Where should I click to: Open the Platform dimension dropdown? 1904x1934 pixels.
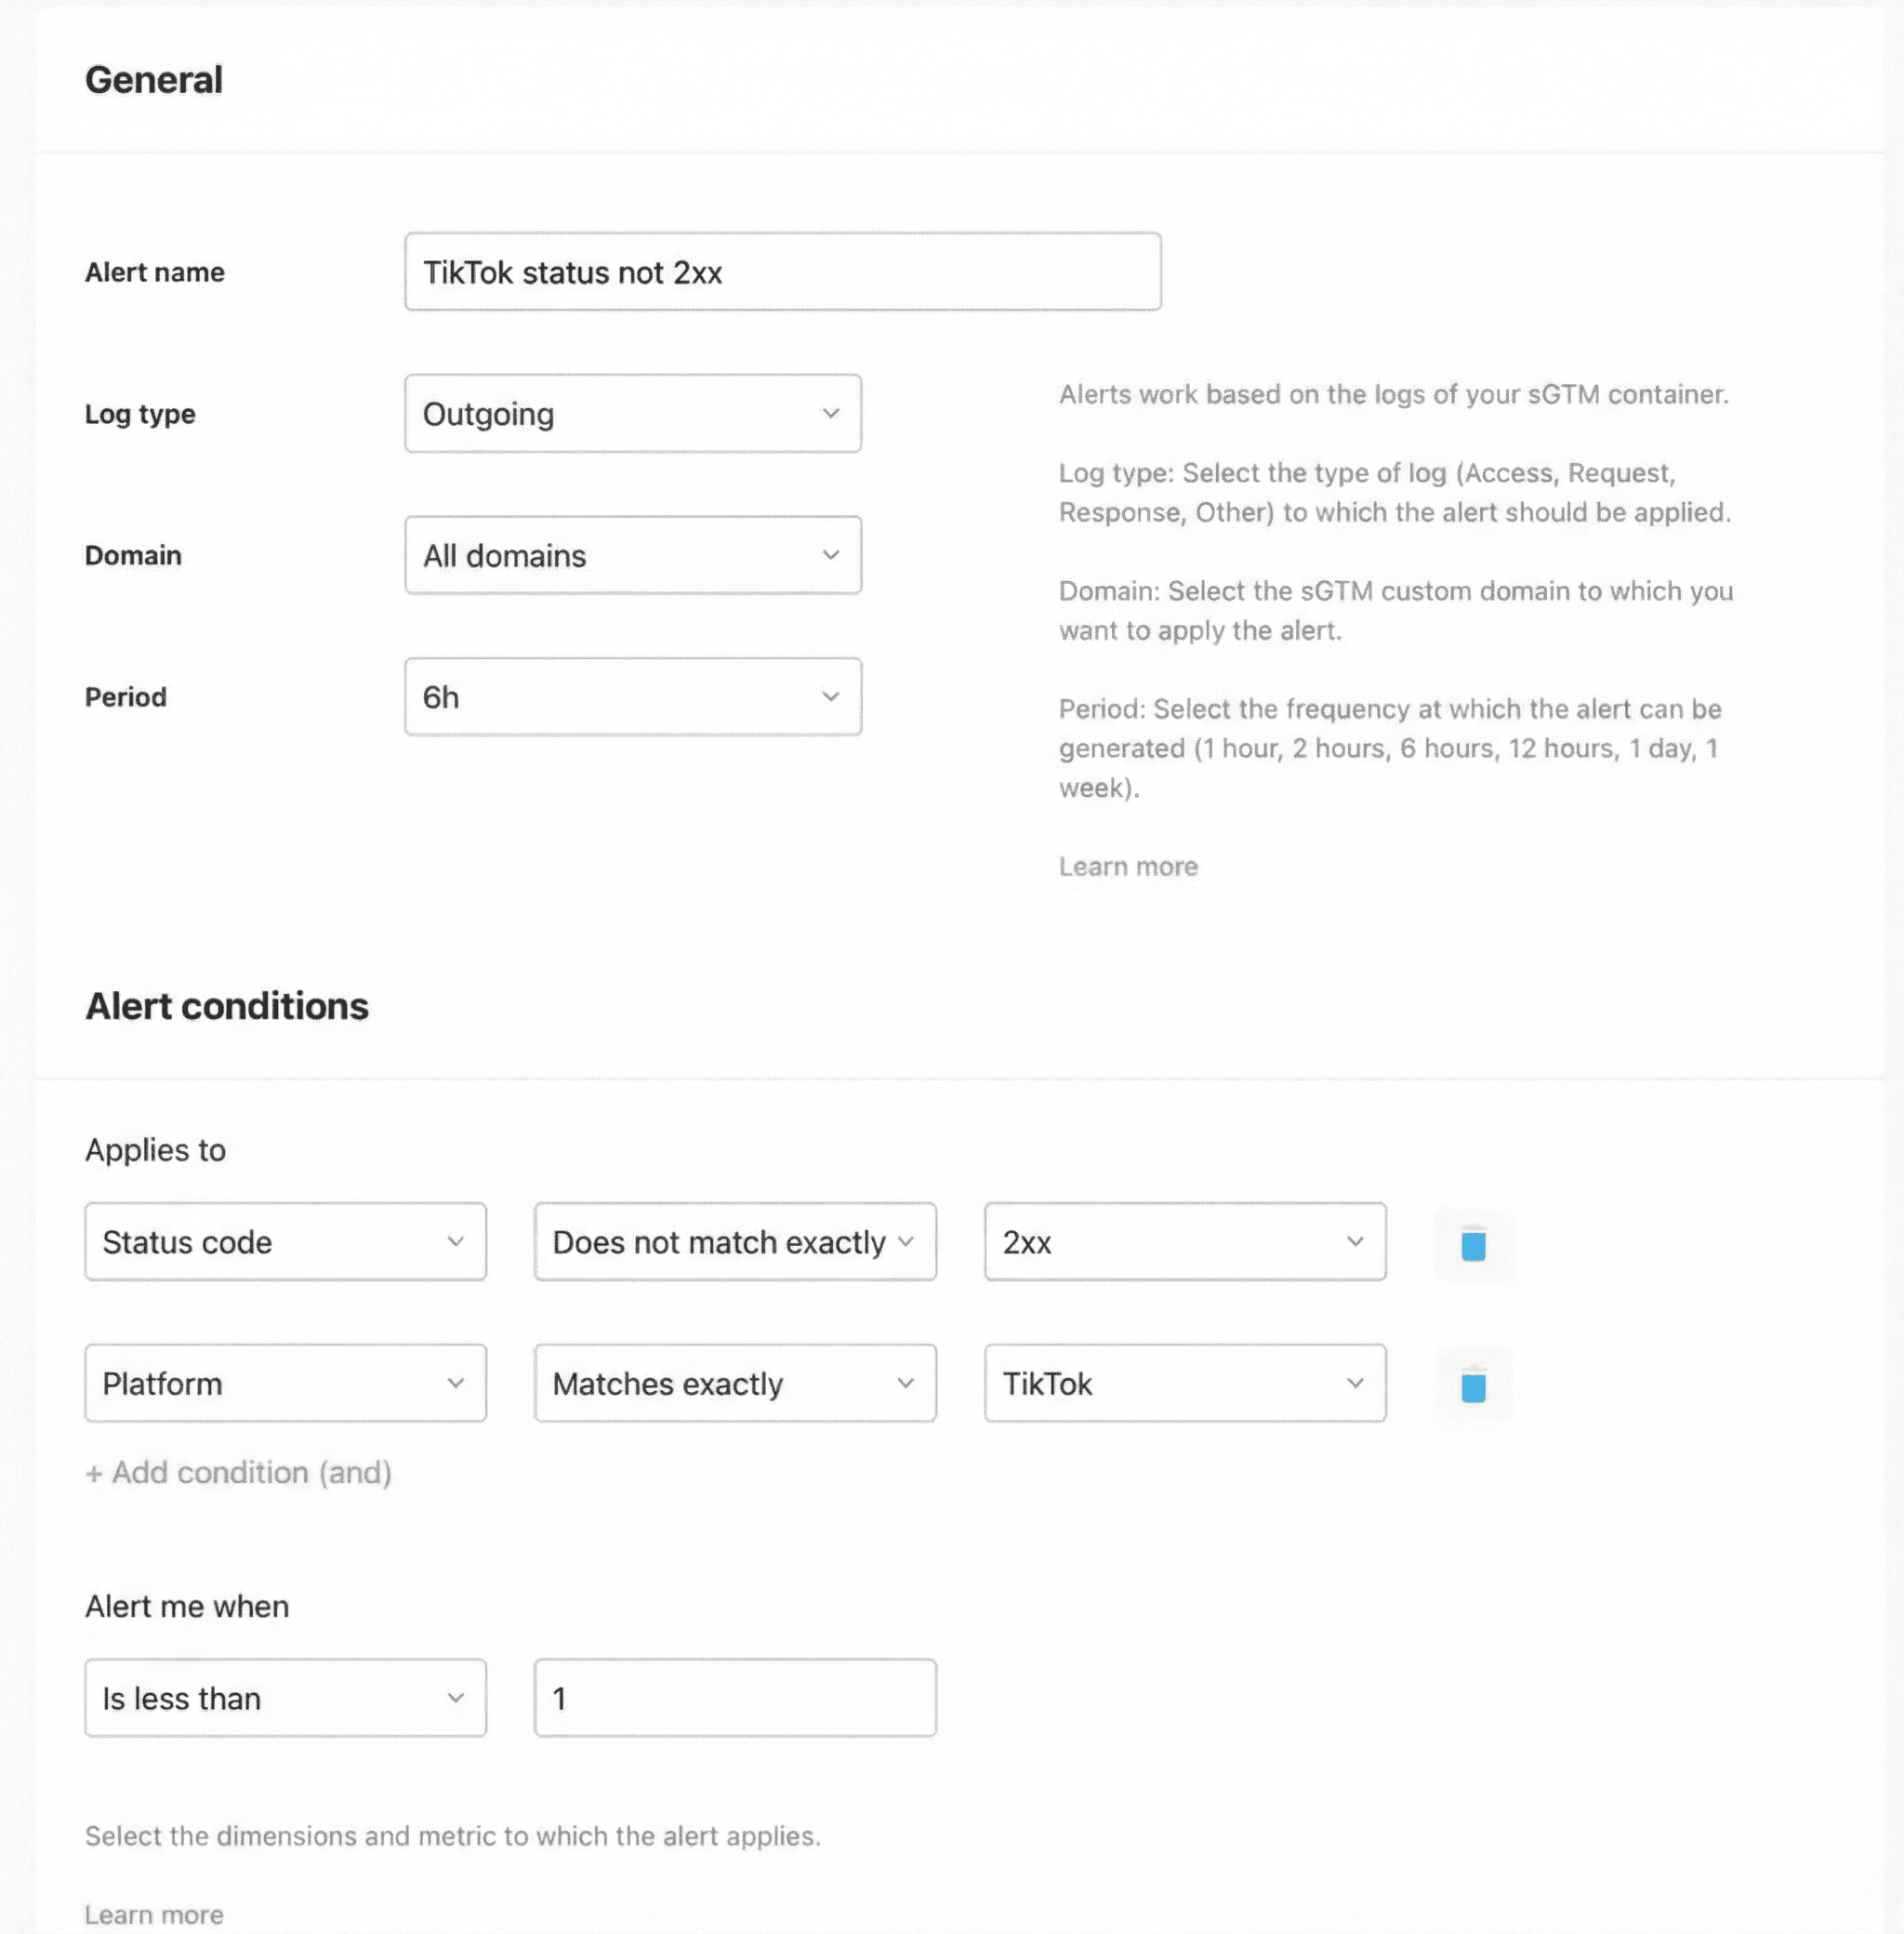(285, 1384)
